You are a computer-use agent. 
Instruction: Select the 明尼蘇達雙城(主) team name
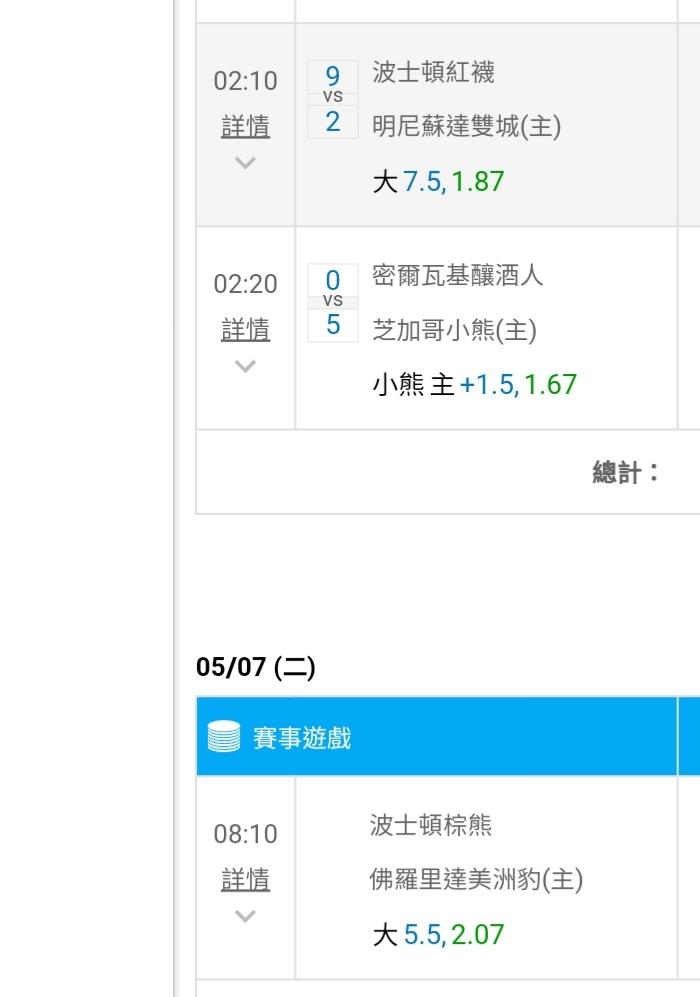466,127
